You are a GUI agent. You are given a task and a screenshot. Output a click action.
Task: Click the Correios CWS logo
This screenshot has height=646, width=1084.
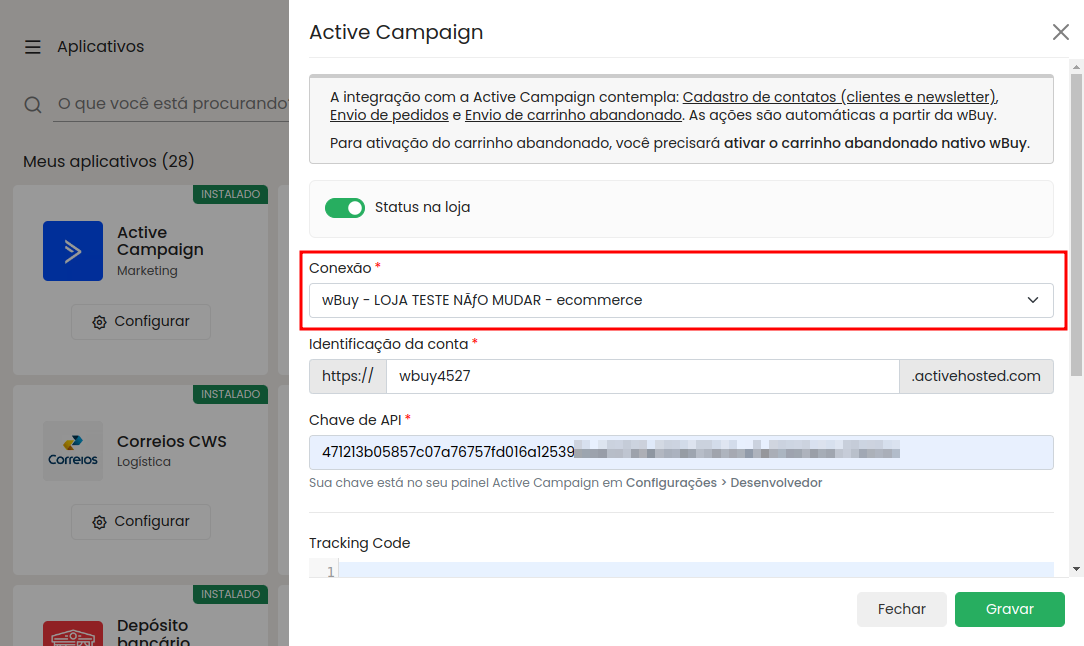point(73,451)
